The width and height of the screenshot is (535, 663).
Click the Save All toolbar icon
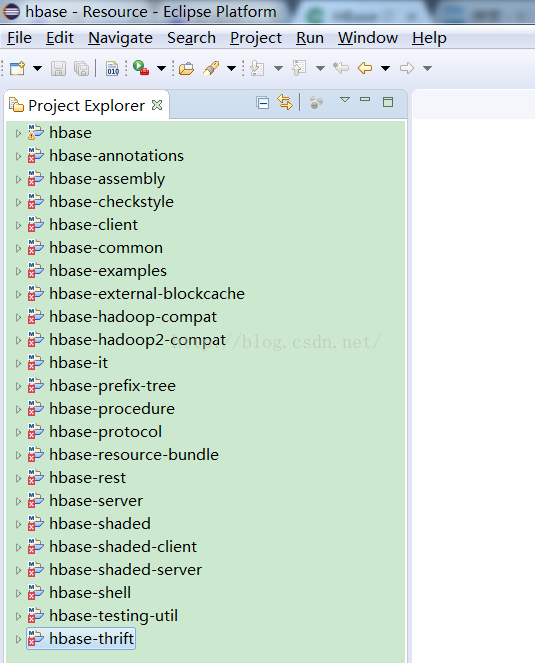(x=81, y=68)
